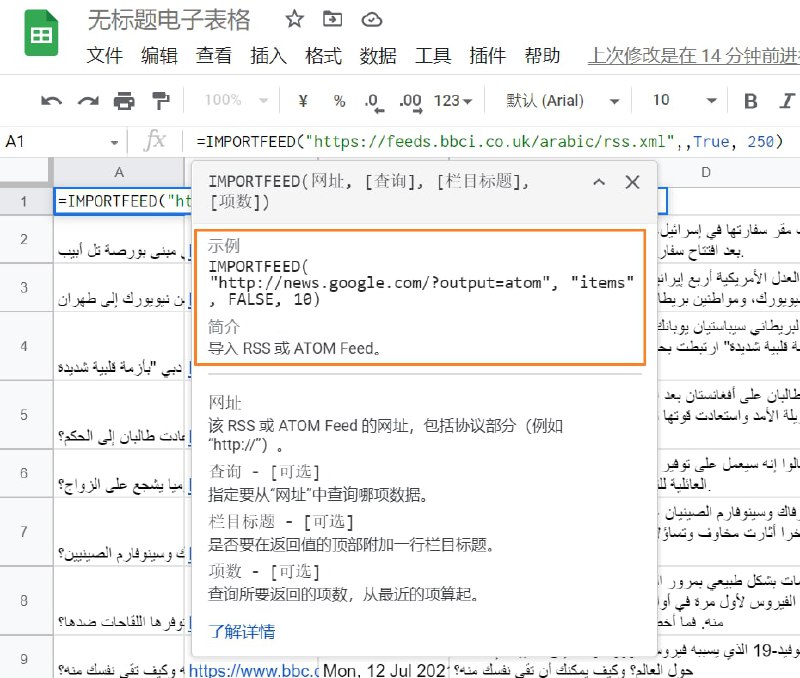This screenshot has width=800, height=678.
Task: Click the increase decimal places icon
Action: coord(408,101)
